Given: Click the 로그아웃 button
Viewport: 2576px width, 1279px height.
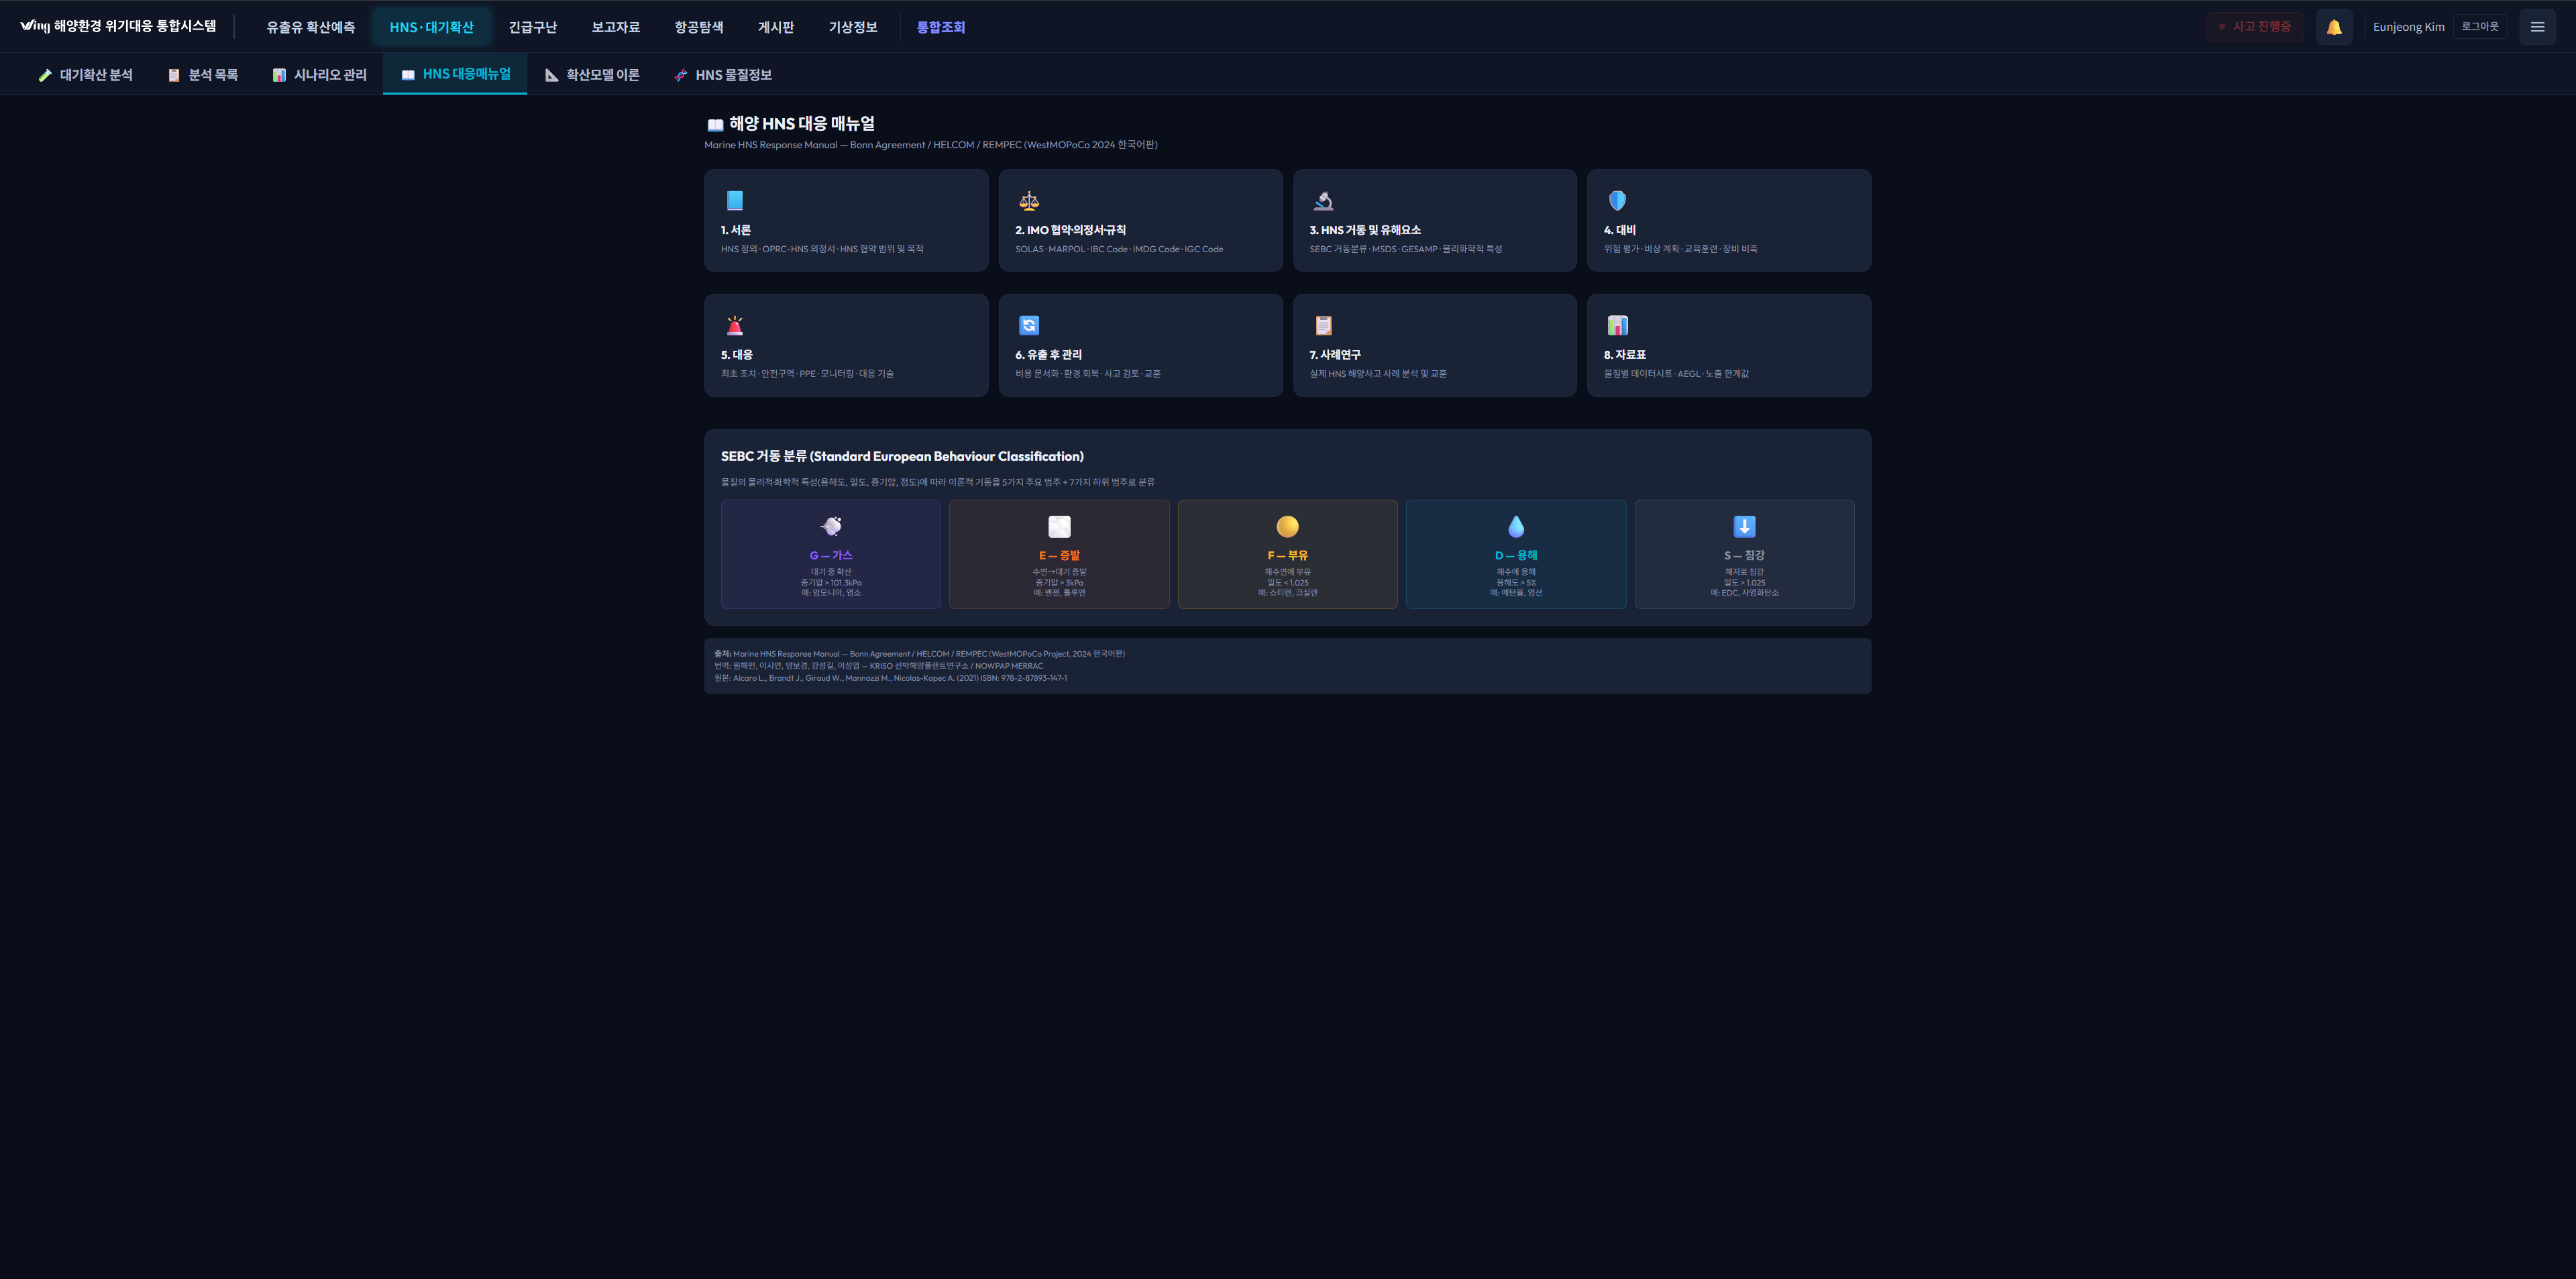Looking at the screenshot, I should [x=2479, y=27].
